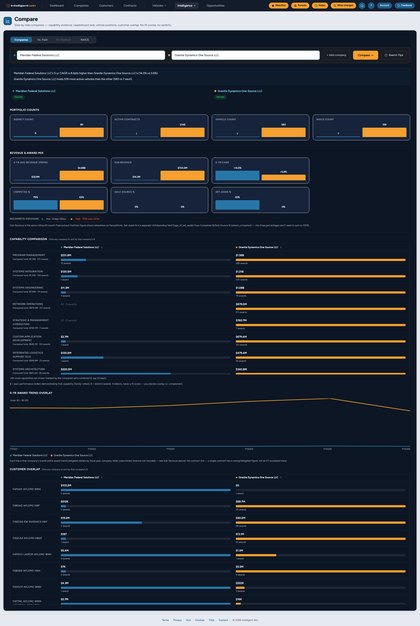Sort capability comparison by Granite Dynamics header
This screenshot has width=420, height=626.
point(259,248)
